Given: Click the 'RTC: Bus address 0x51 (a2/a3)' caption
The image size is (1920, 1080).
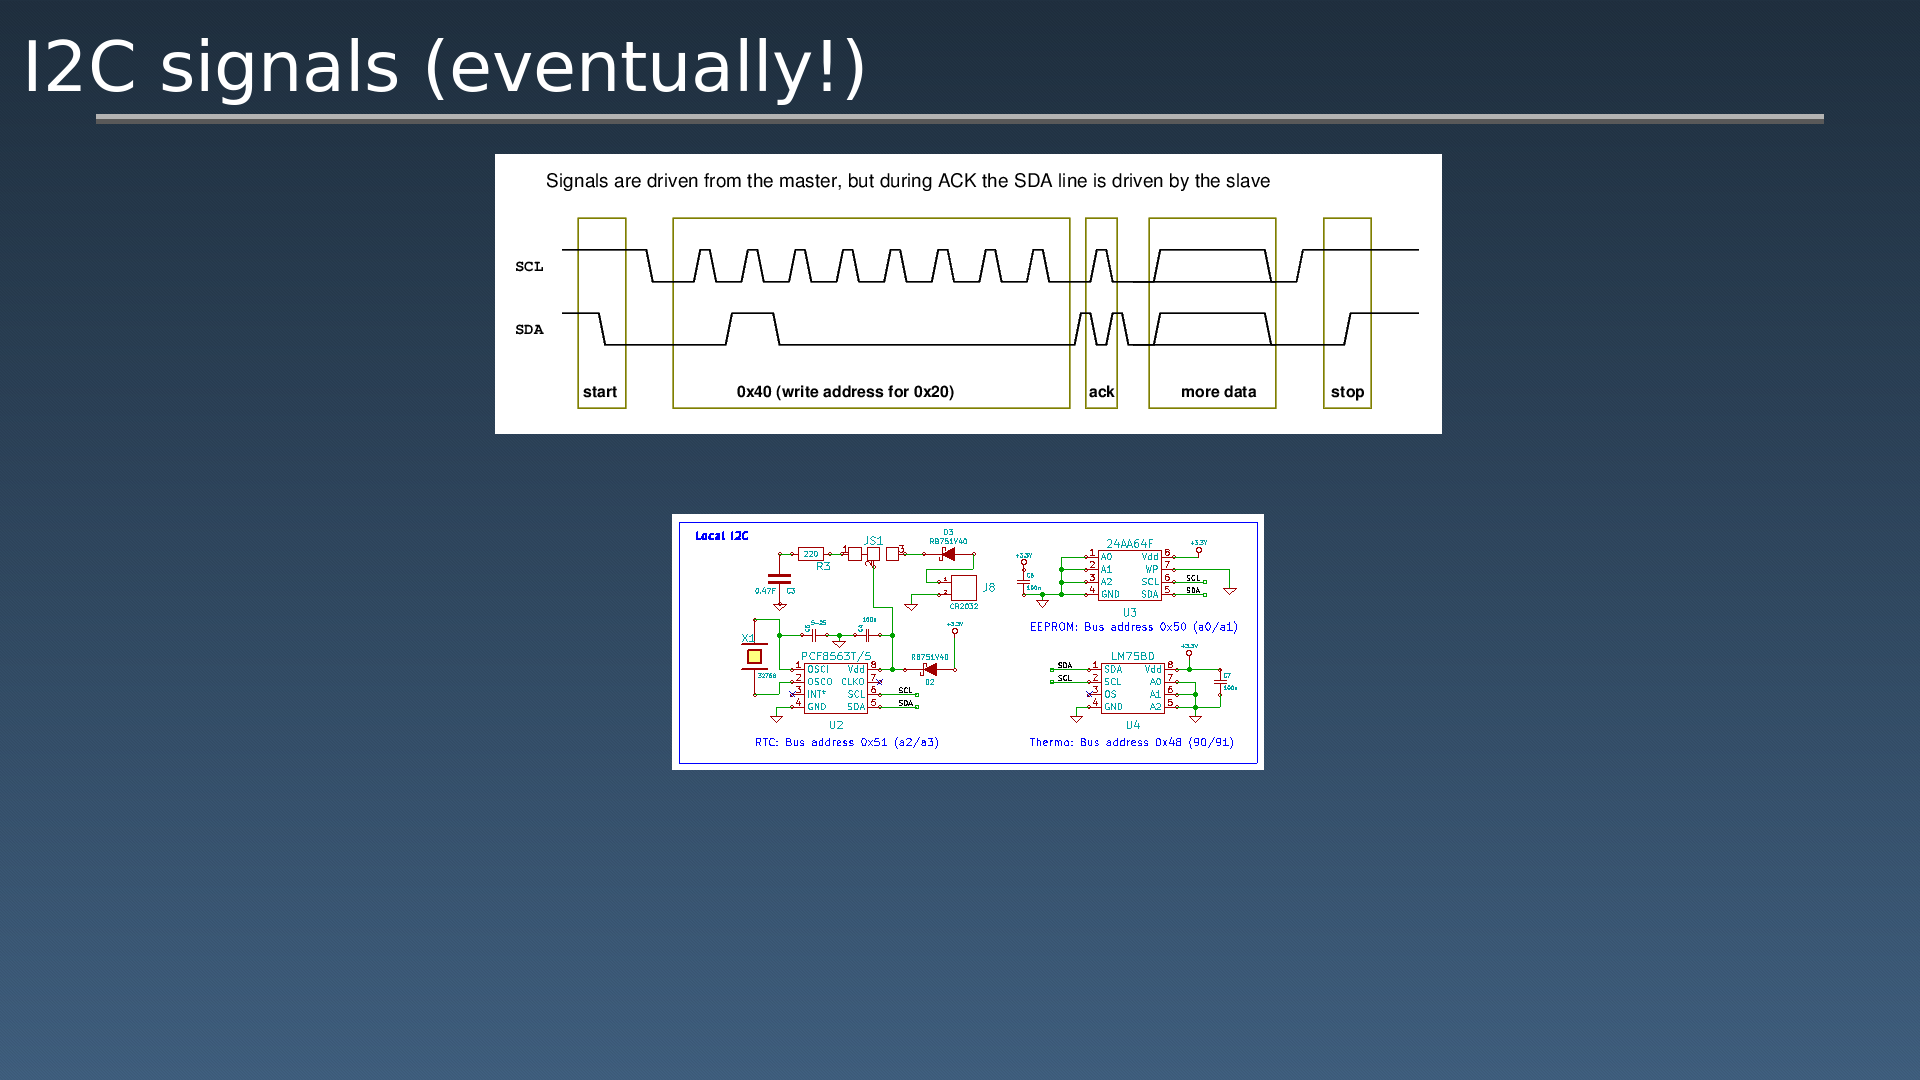Looking at the screenshot, I should coord(847,742).
